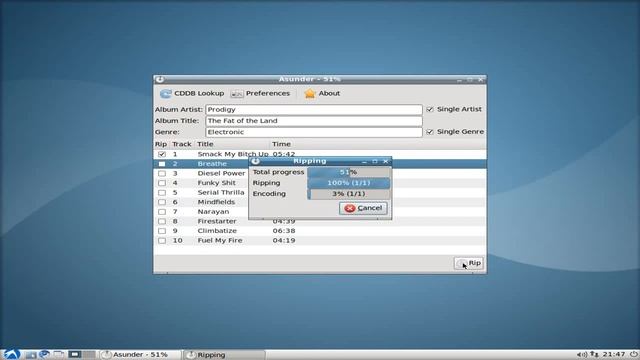Click the power button in the tray

(x=633, y=354)
